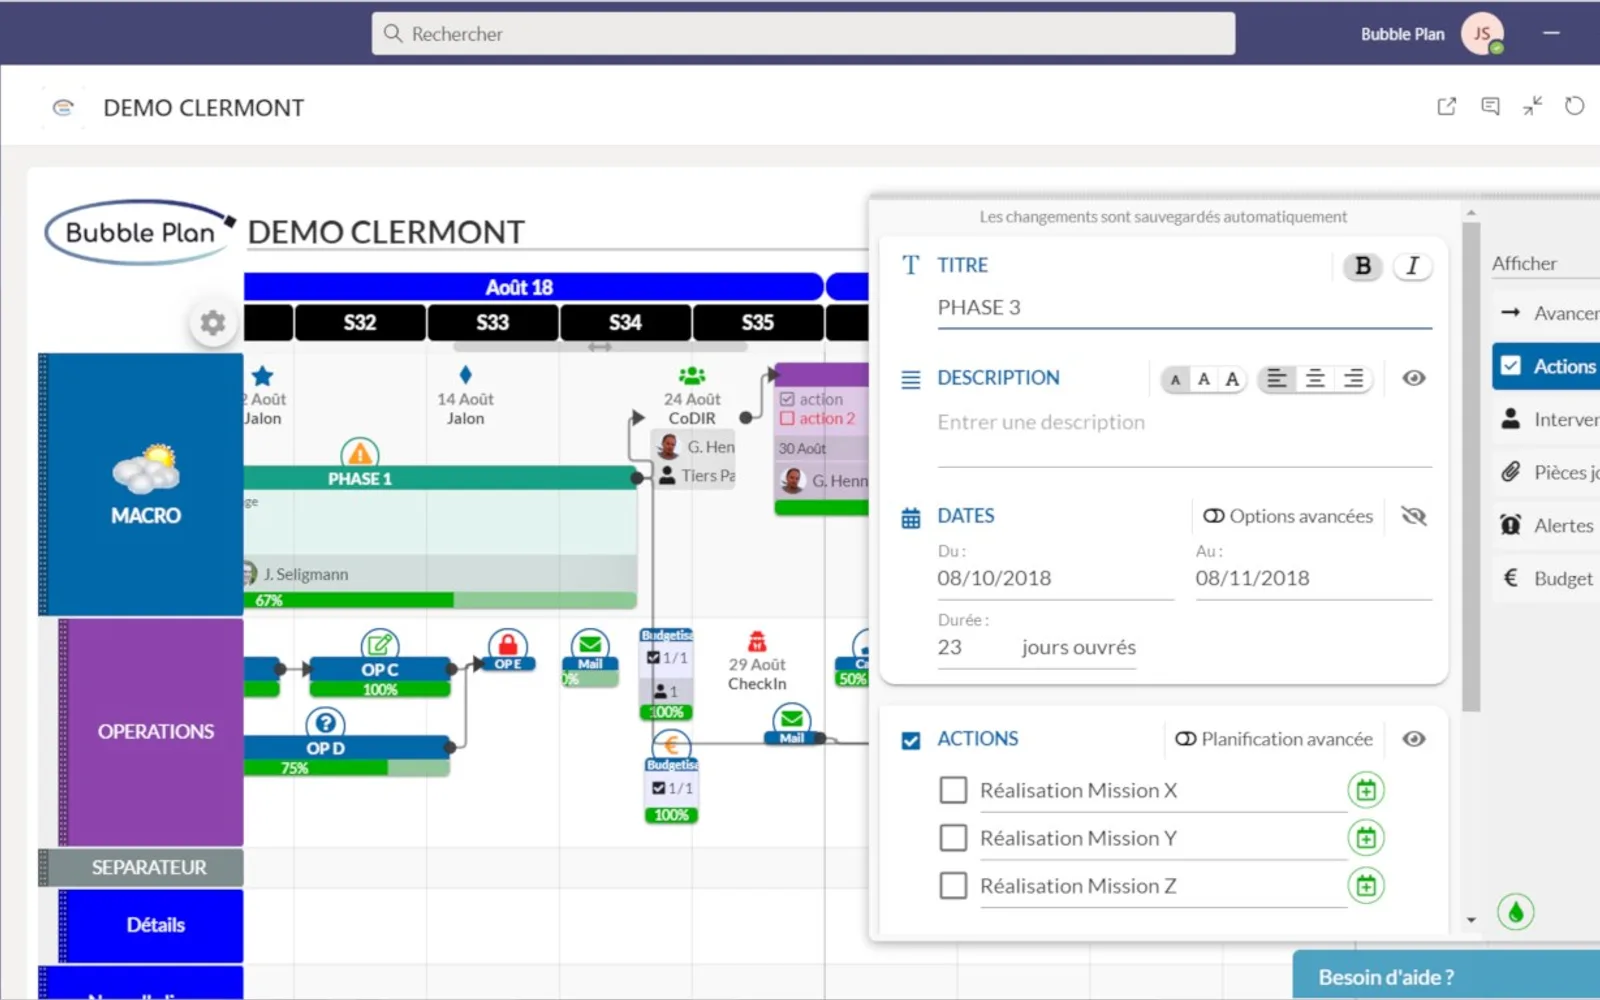Apply bold to the title
1600x1000 pixels.
pos(1362,266)
